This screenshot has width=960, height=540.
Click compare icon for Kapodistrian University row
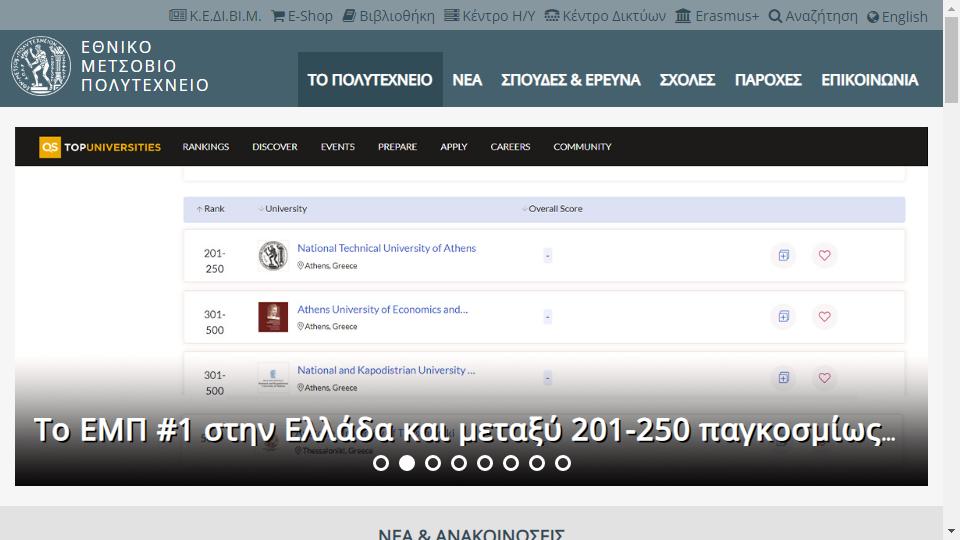tap(784, 378)
